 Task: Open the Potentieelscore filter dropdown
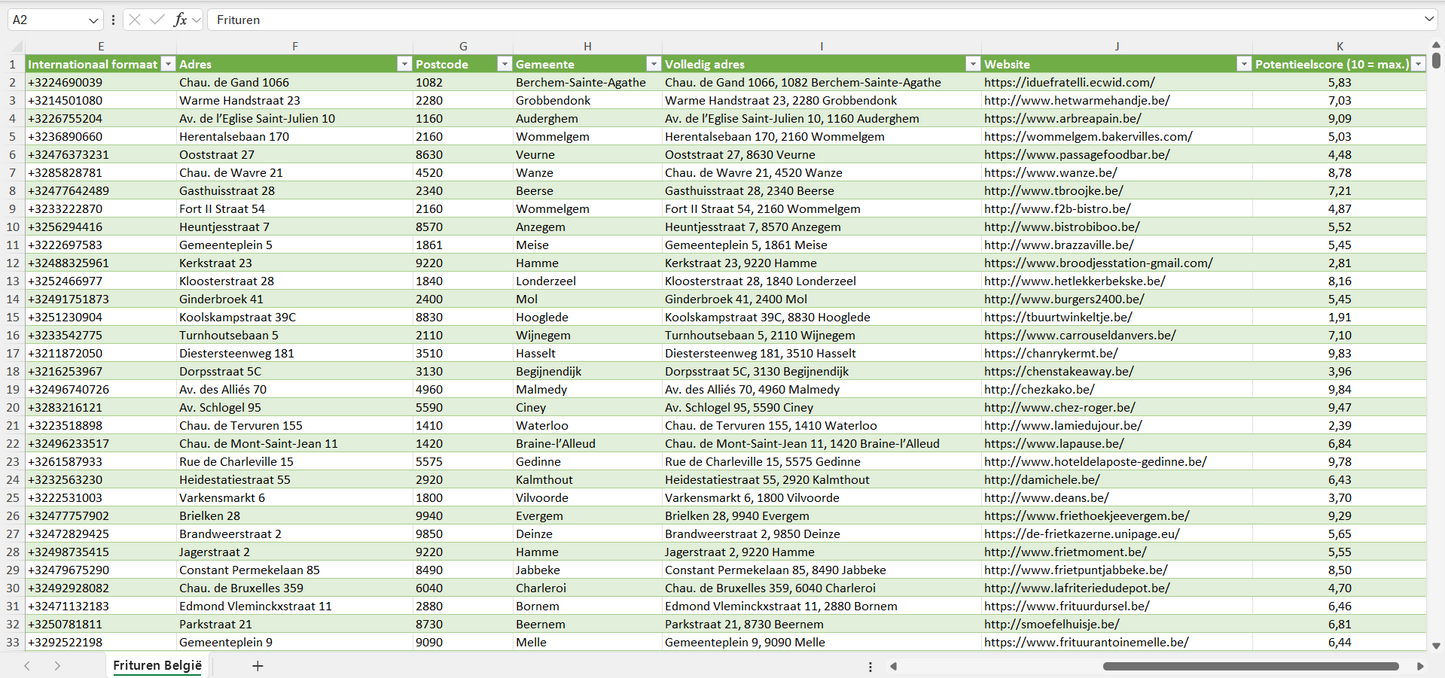click(x=1418, y=64)
